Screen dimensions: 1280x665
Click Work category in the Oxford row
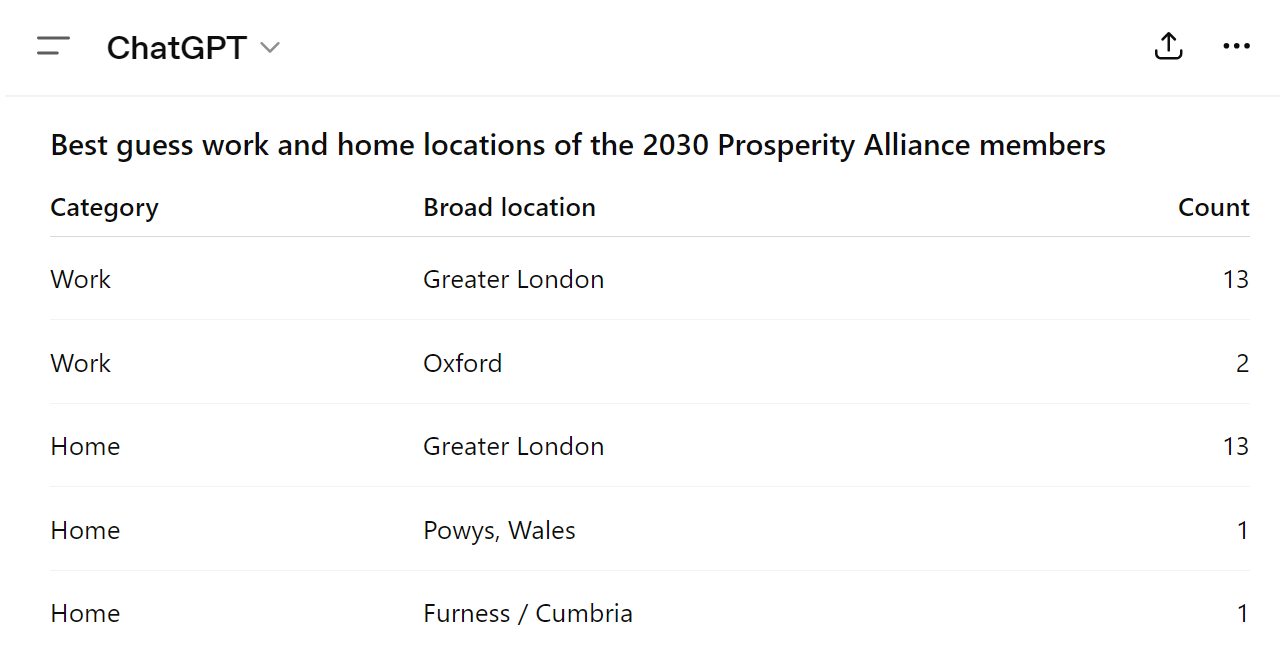pos(80,363)
